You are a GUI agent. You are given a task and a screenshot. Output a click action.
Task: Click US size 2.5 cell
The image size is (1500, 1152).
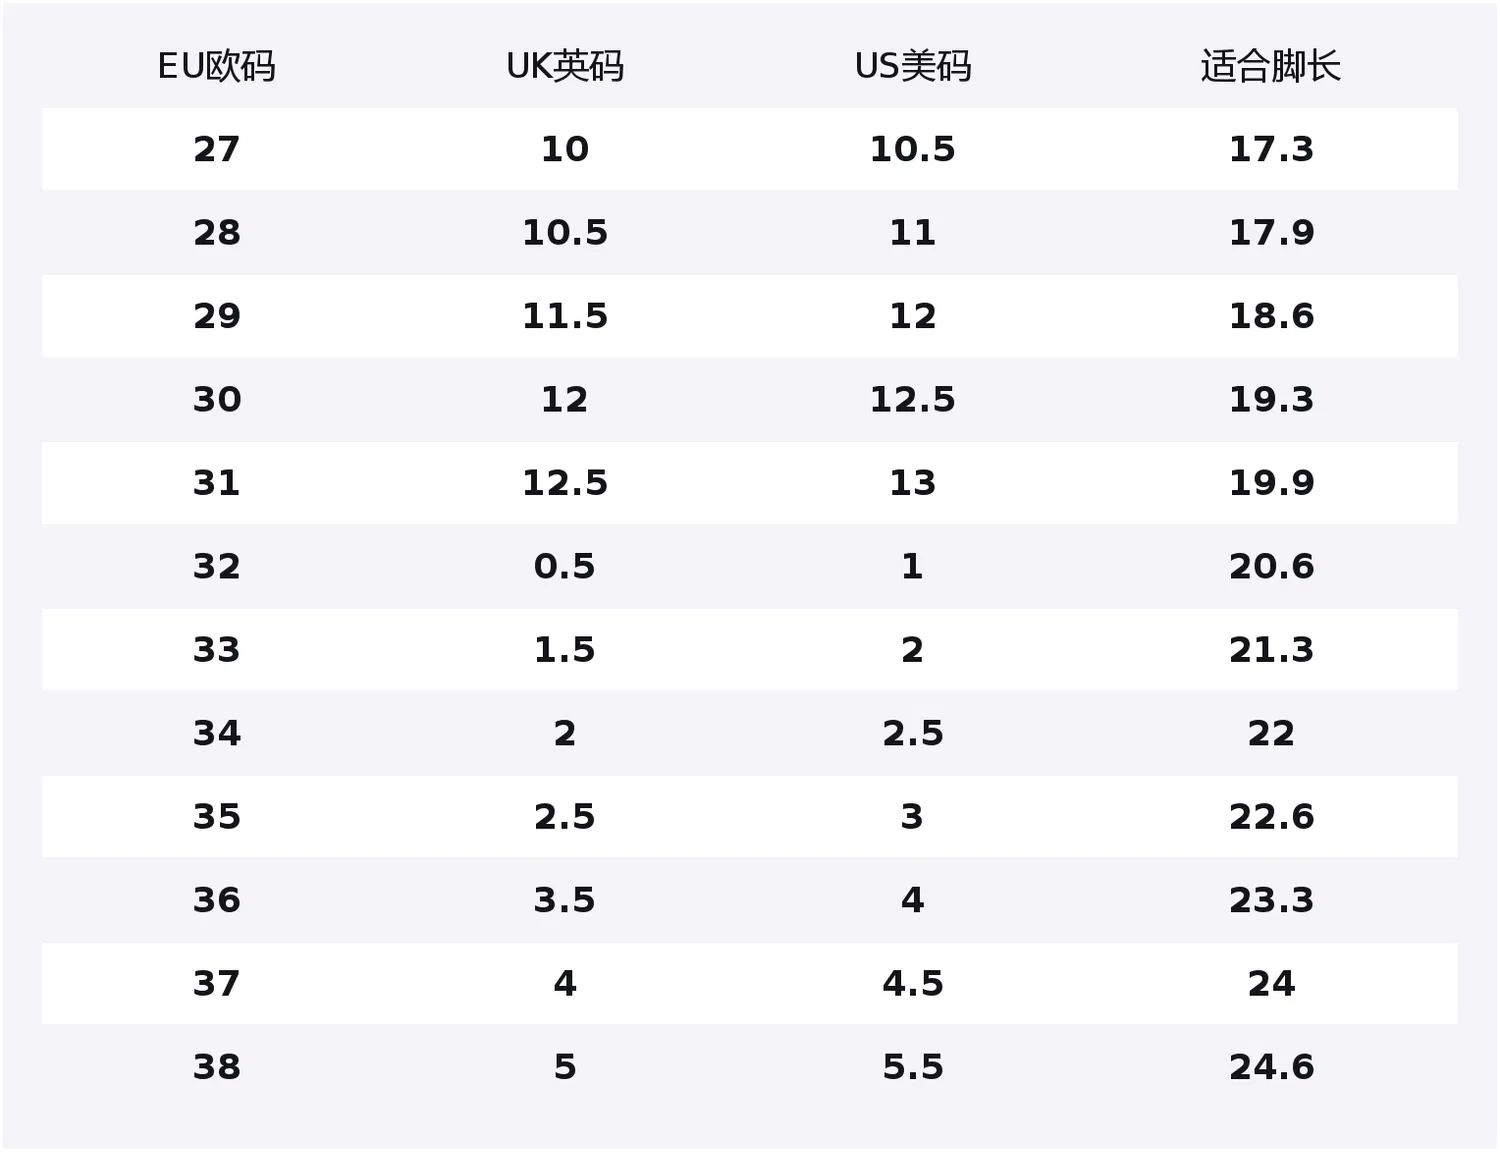point(913,733)
